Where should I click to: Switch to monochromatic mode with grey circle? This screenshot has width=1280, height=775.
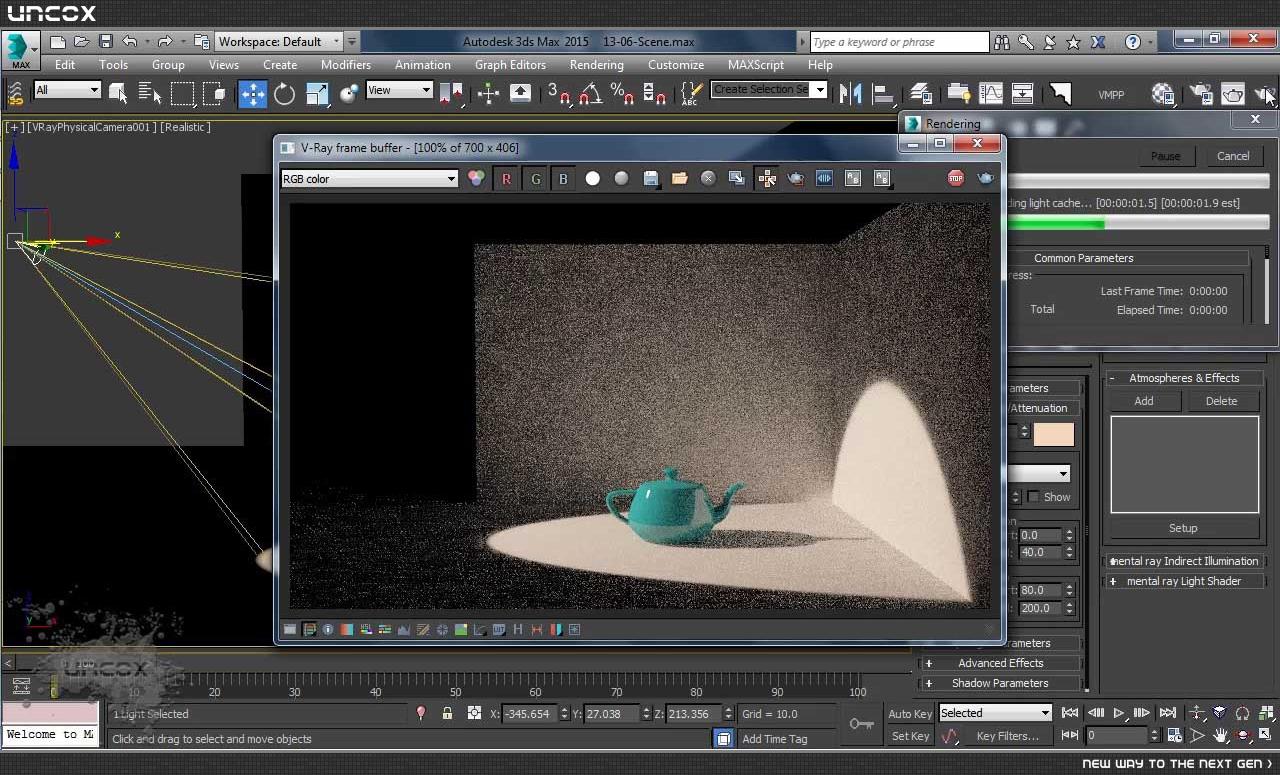621,178
